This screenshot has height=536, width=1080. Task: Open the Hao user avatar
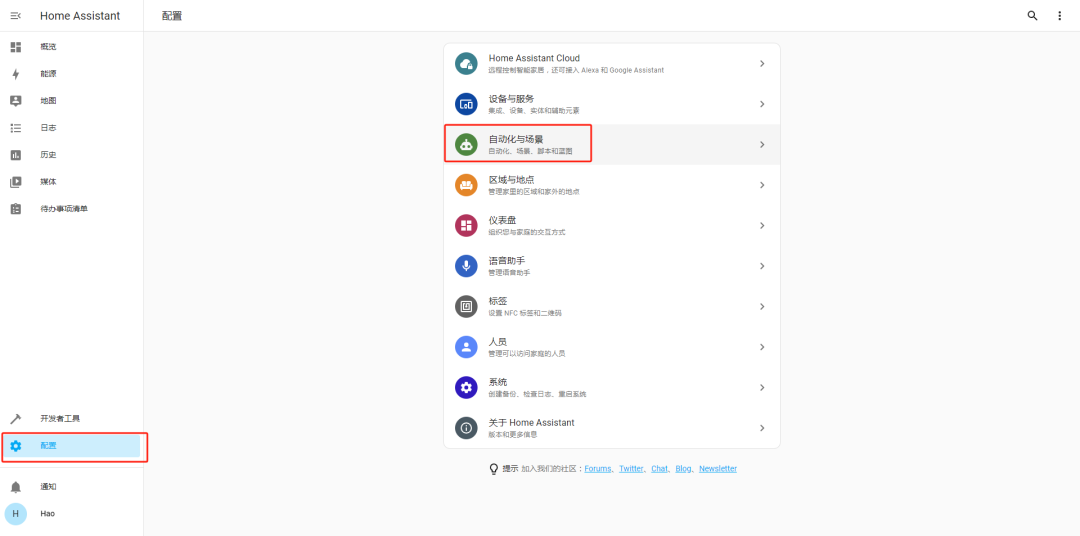click(x=16, y=514)
